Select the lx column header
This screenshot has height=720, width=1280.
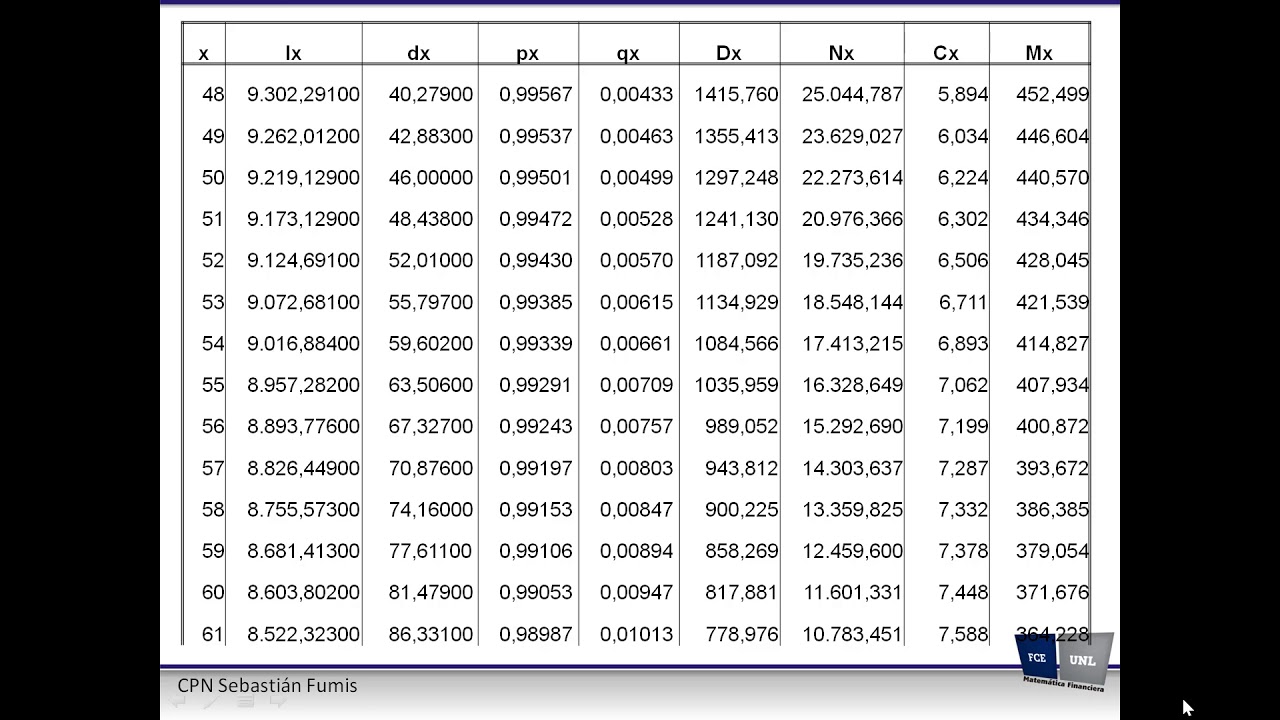click(x=293, y=53)
